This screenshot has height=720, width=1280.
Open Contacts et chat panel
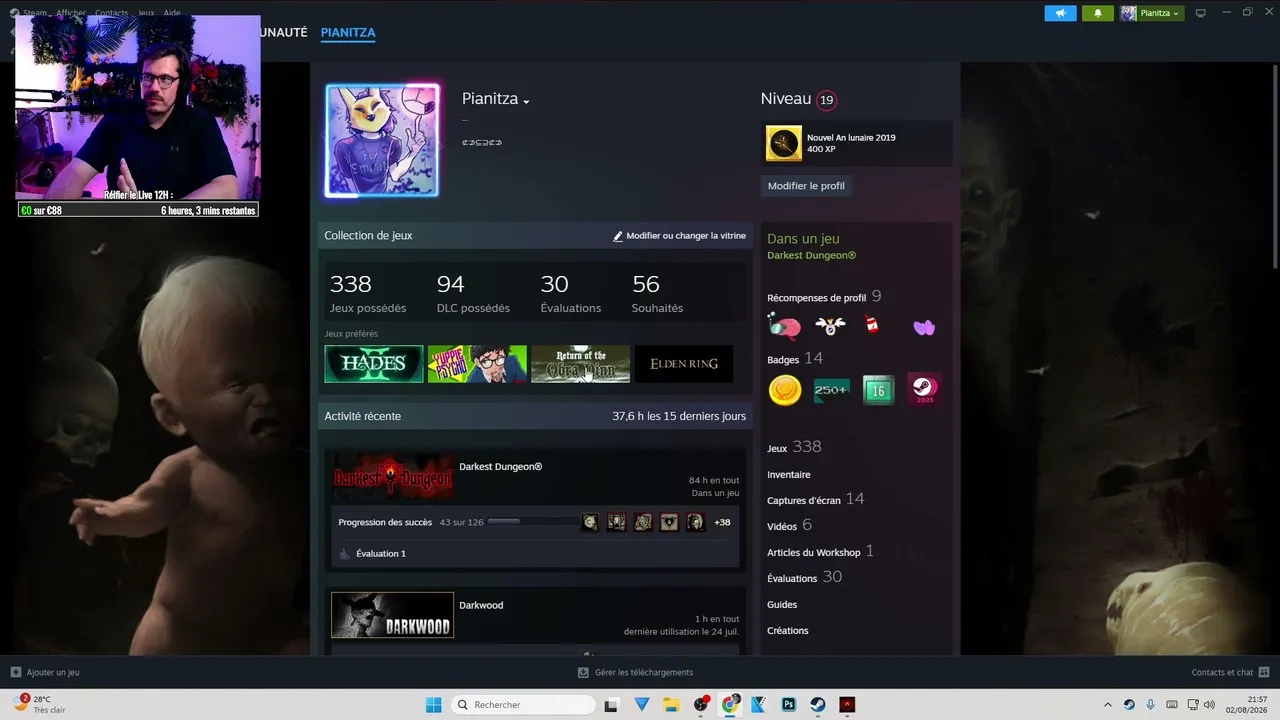pyautogui.click(x=1231, y=673)
